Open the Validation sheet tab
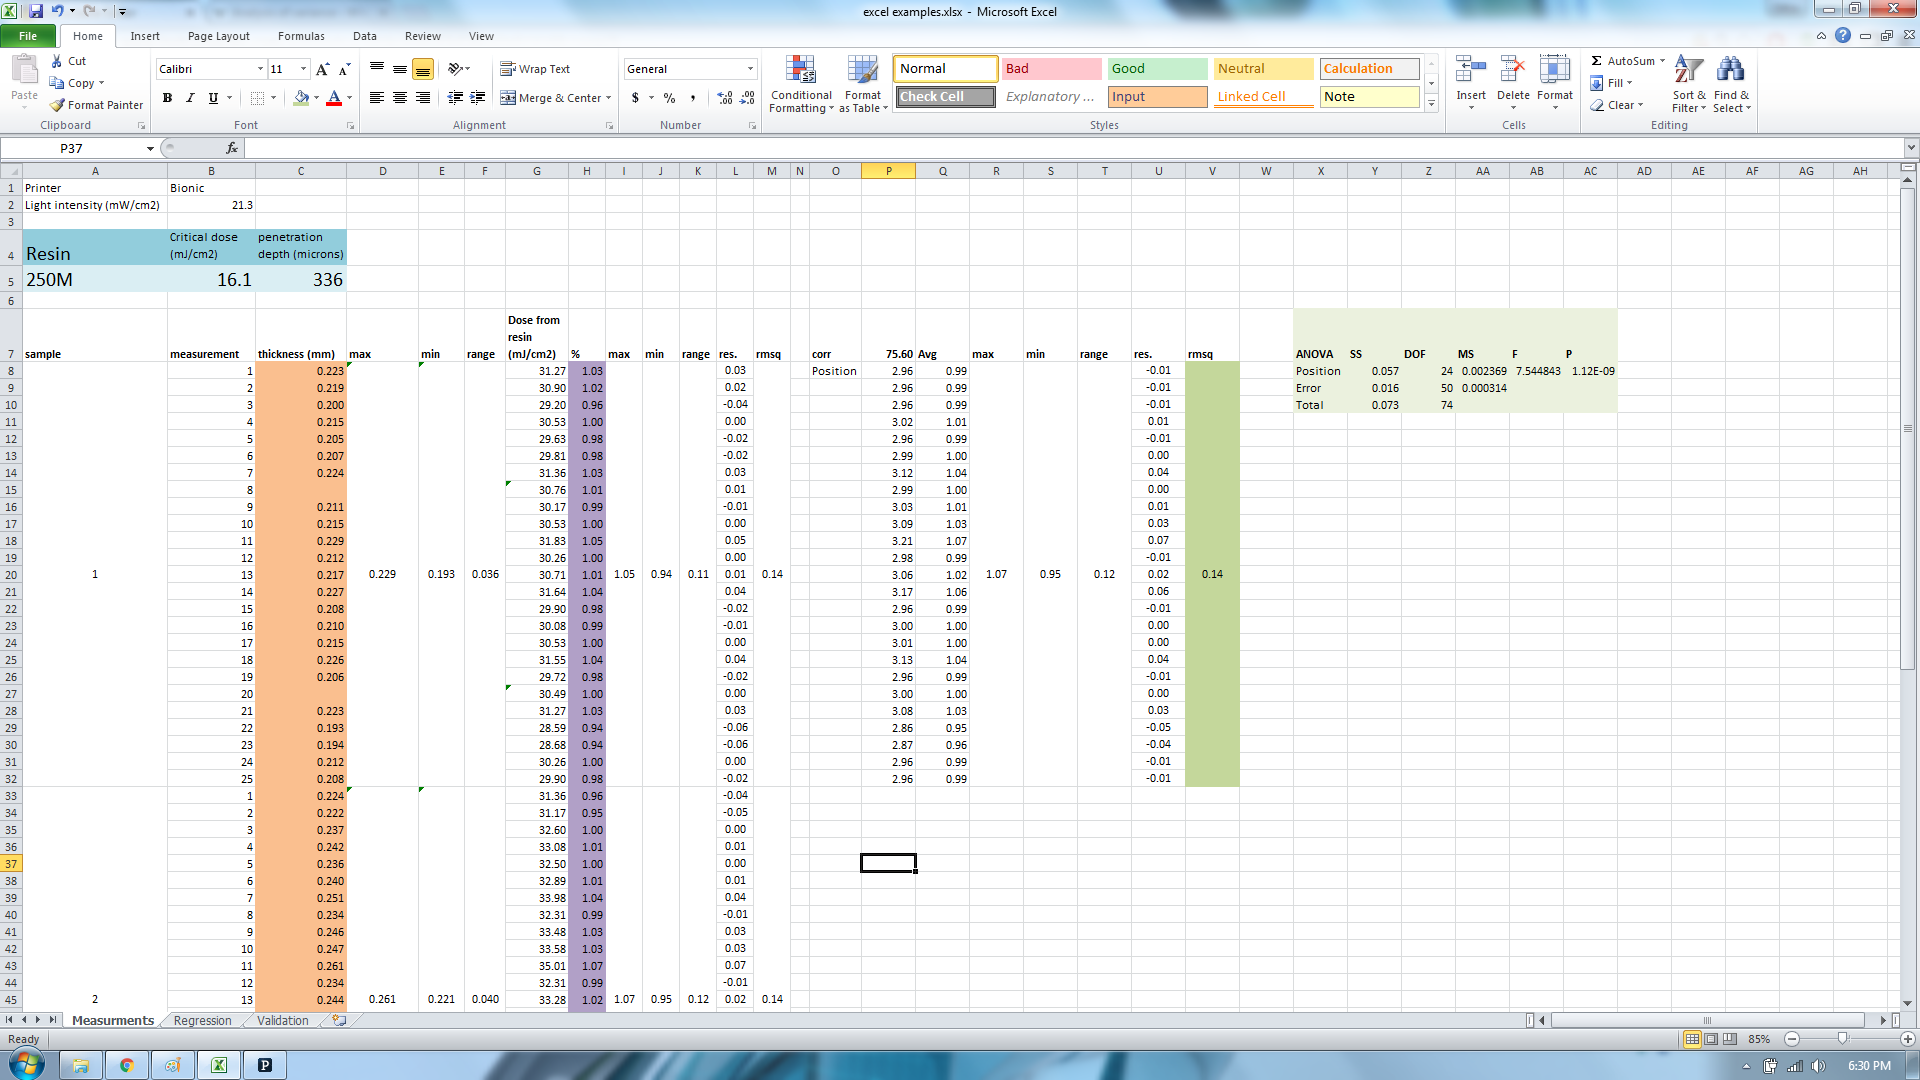 click(x=282, y=1021)
